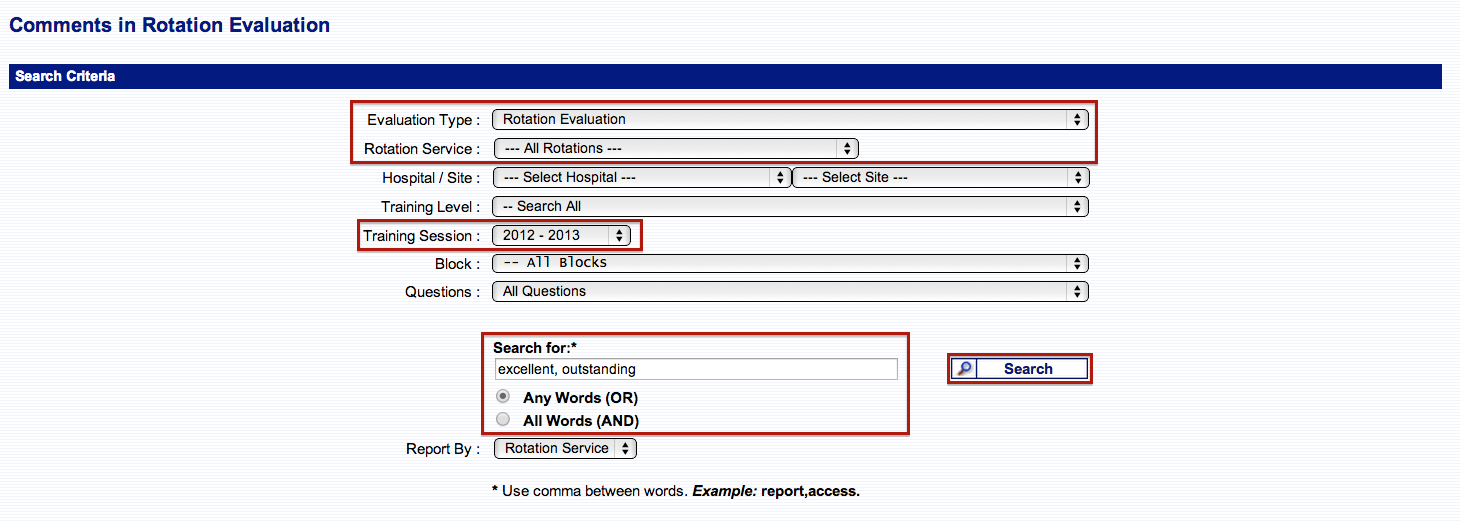Viewport: 1460px width, 521px height.
Task: Expand the Rotation Service dropdown
Action: tap(676, 148)
